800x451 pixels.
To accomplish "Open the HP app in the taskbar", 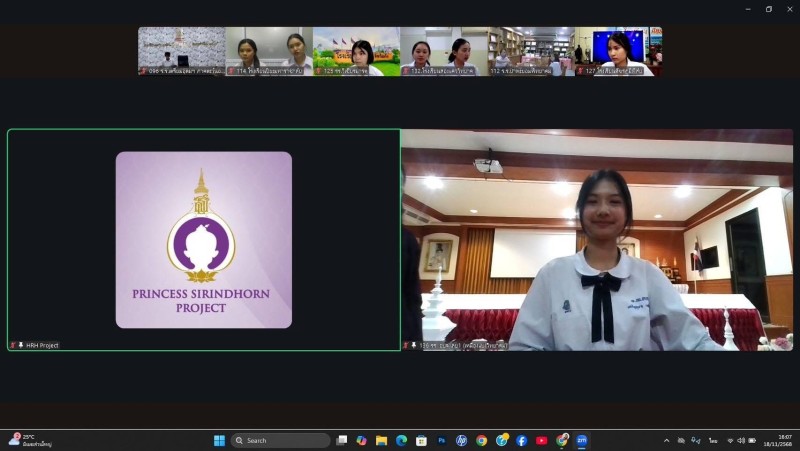I will [461, 440].
